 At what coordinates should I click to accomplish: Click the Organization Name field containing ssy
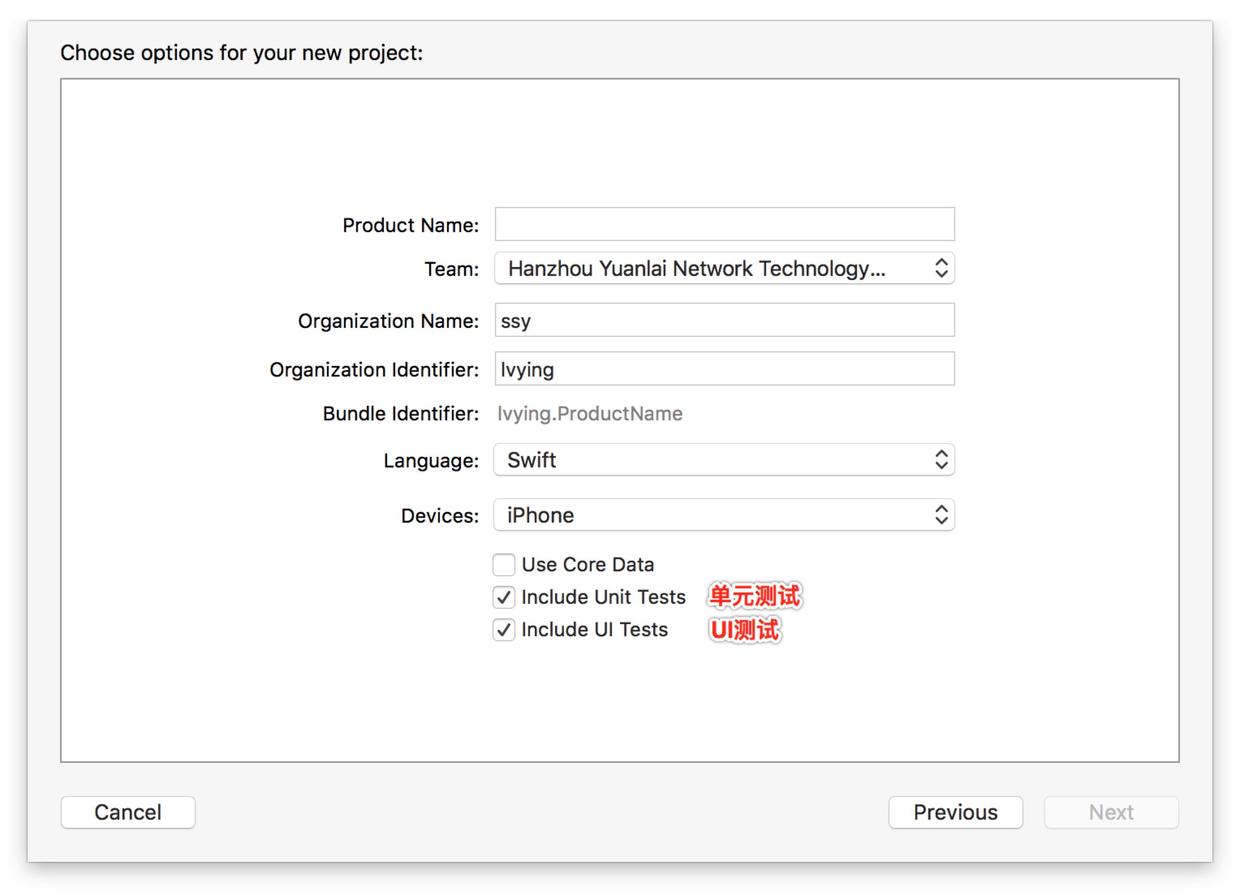[x=724, y=321]
